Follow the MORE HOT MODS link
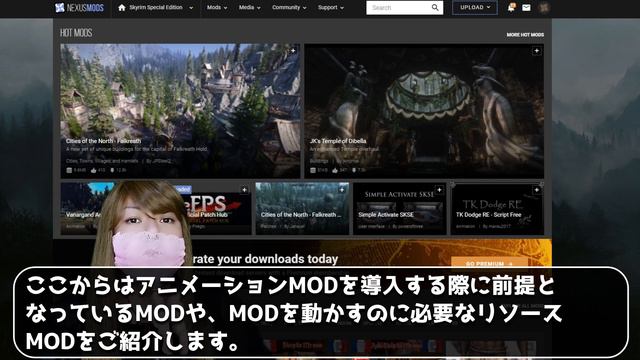This screenshot has width=640, height=360. 525,35
